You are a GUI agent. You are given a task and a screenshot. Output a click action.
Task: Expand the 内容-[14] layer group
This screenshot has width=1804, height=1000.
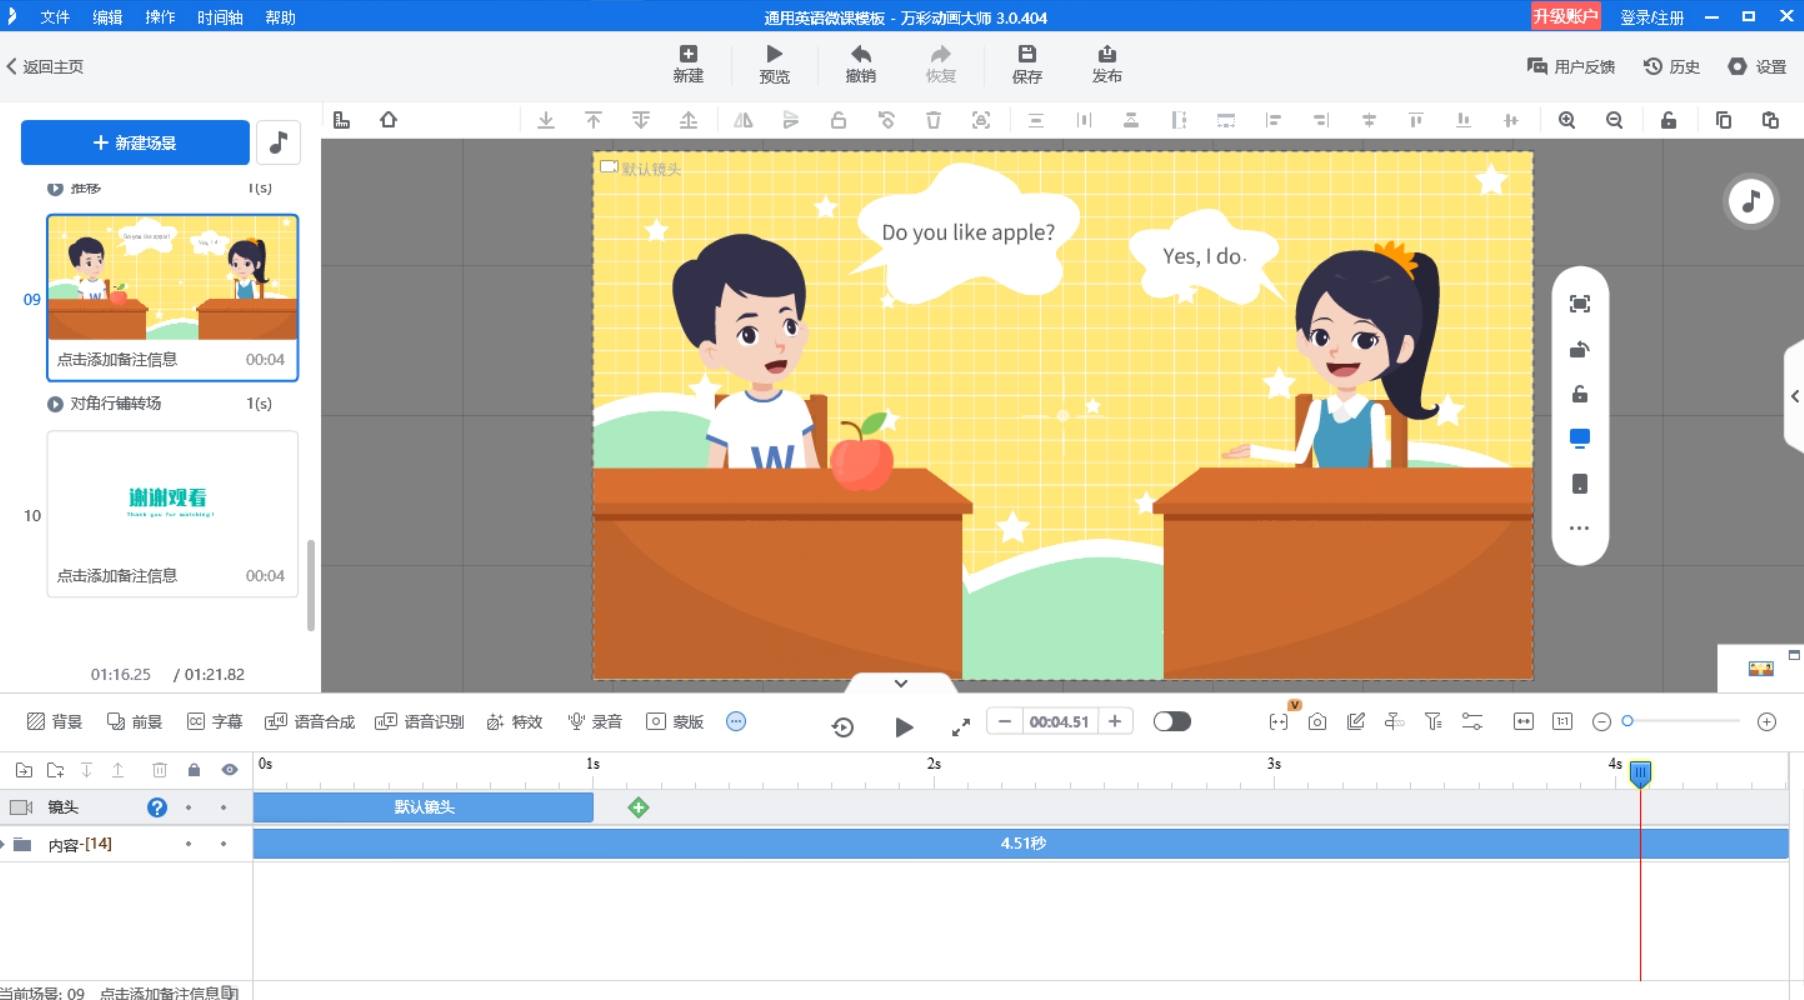pyautogui.click(x=4, y=844)
